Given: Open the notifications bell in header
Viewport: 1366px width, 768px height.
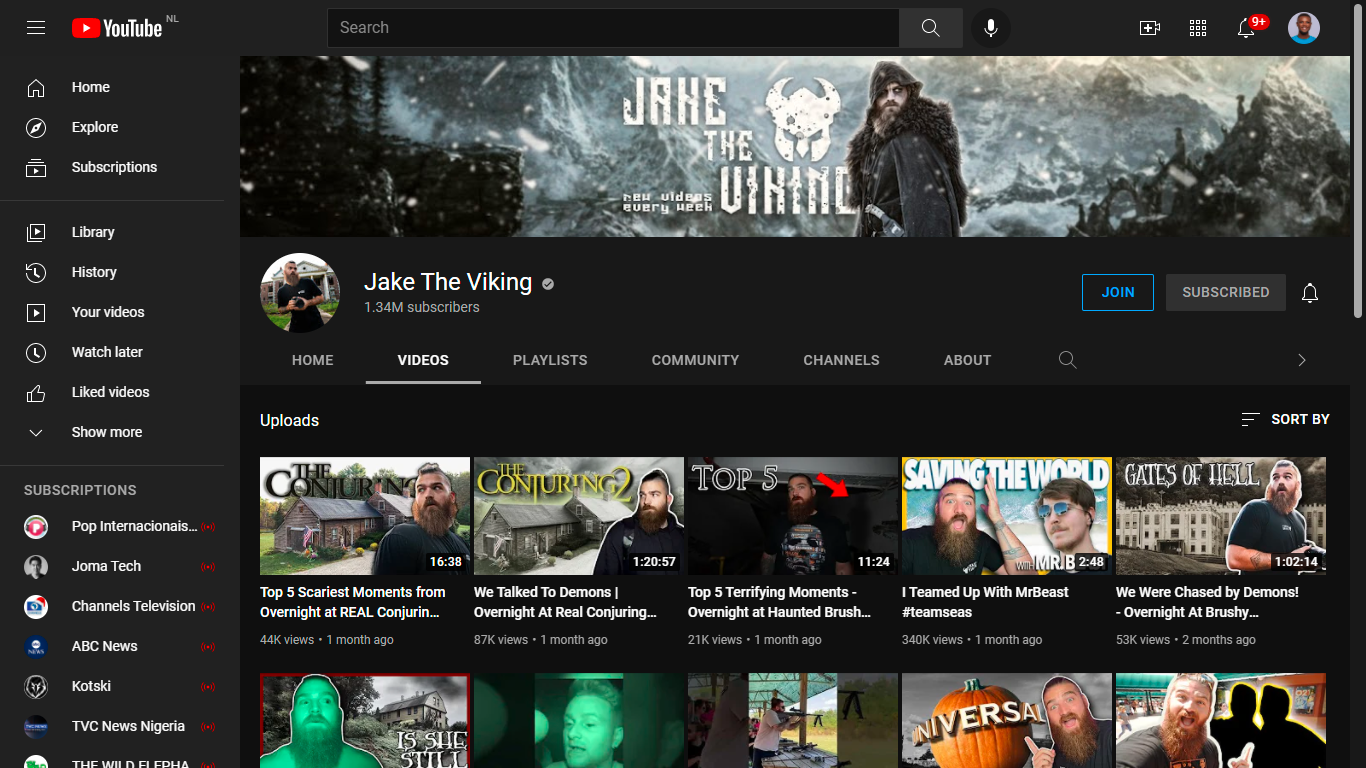Looking at the screenshot, I should (1246, 28).
